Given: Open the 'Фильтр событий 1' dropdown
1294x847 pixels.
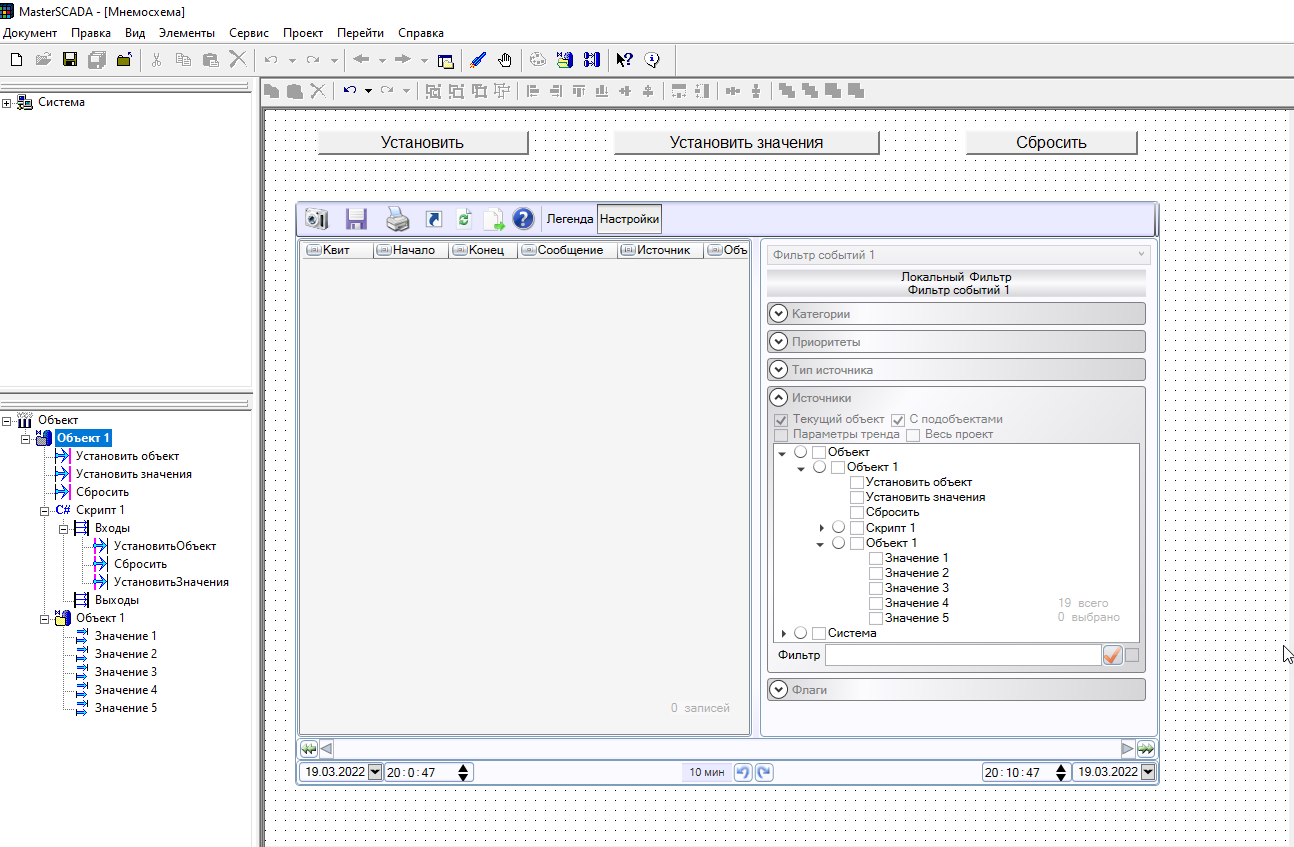Looking at the screenshot, I should click(958, 255).
